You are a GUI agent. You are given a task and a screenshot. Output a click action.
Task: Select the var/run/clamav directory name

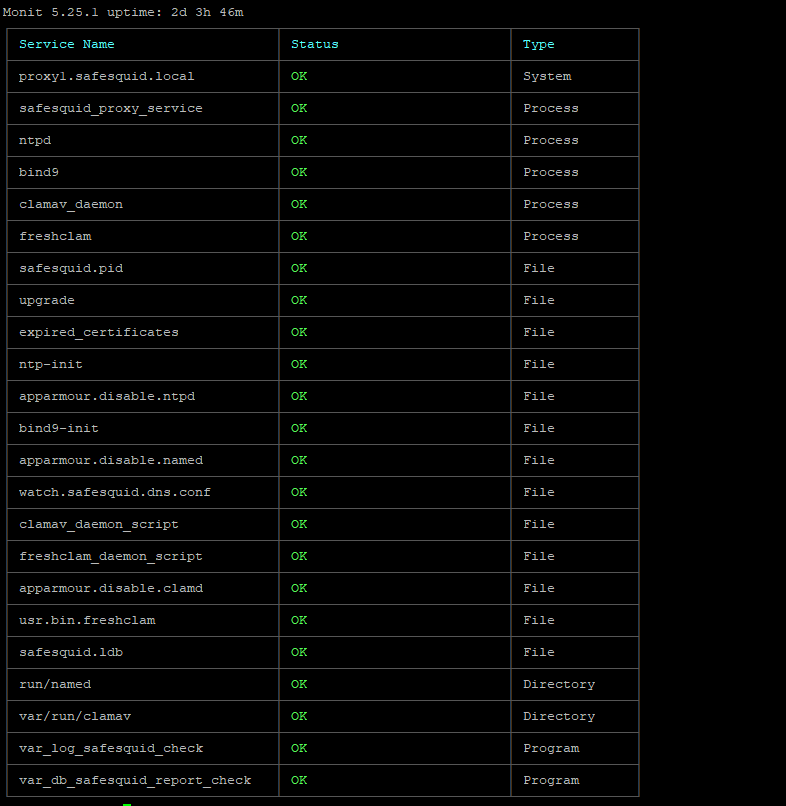[75, 717]
